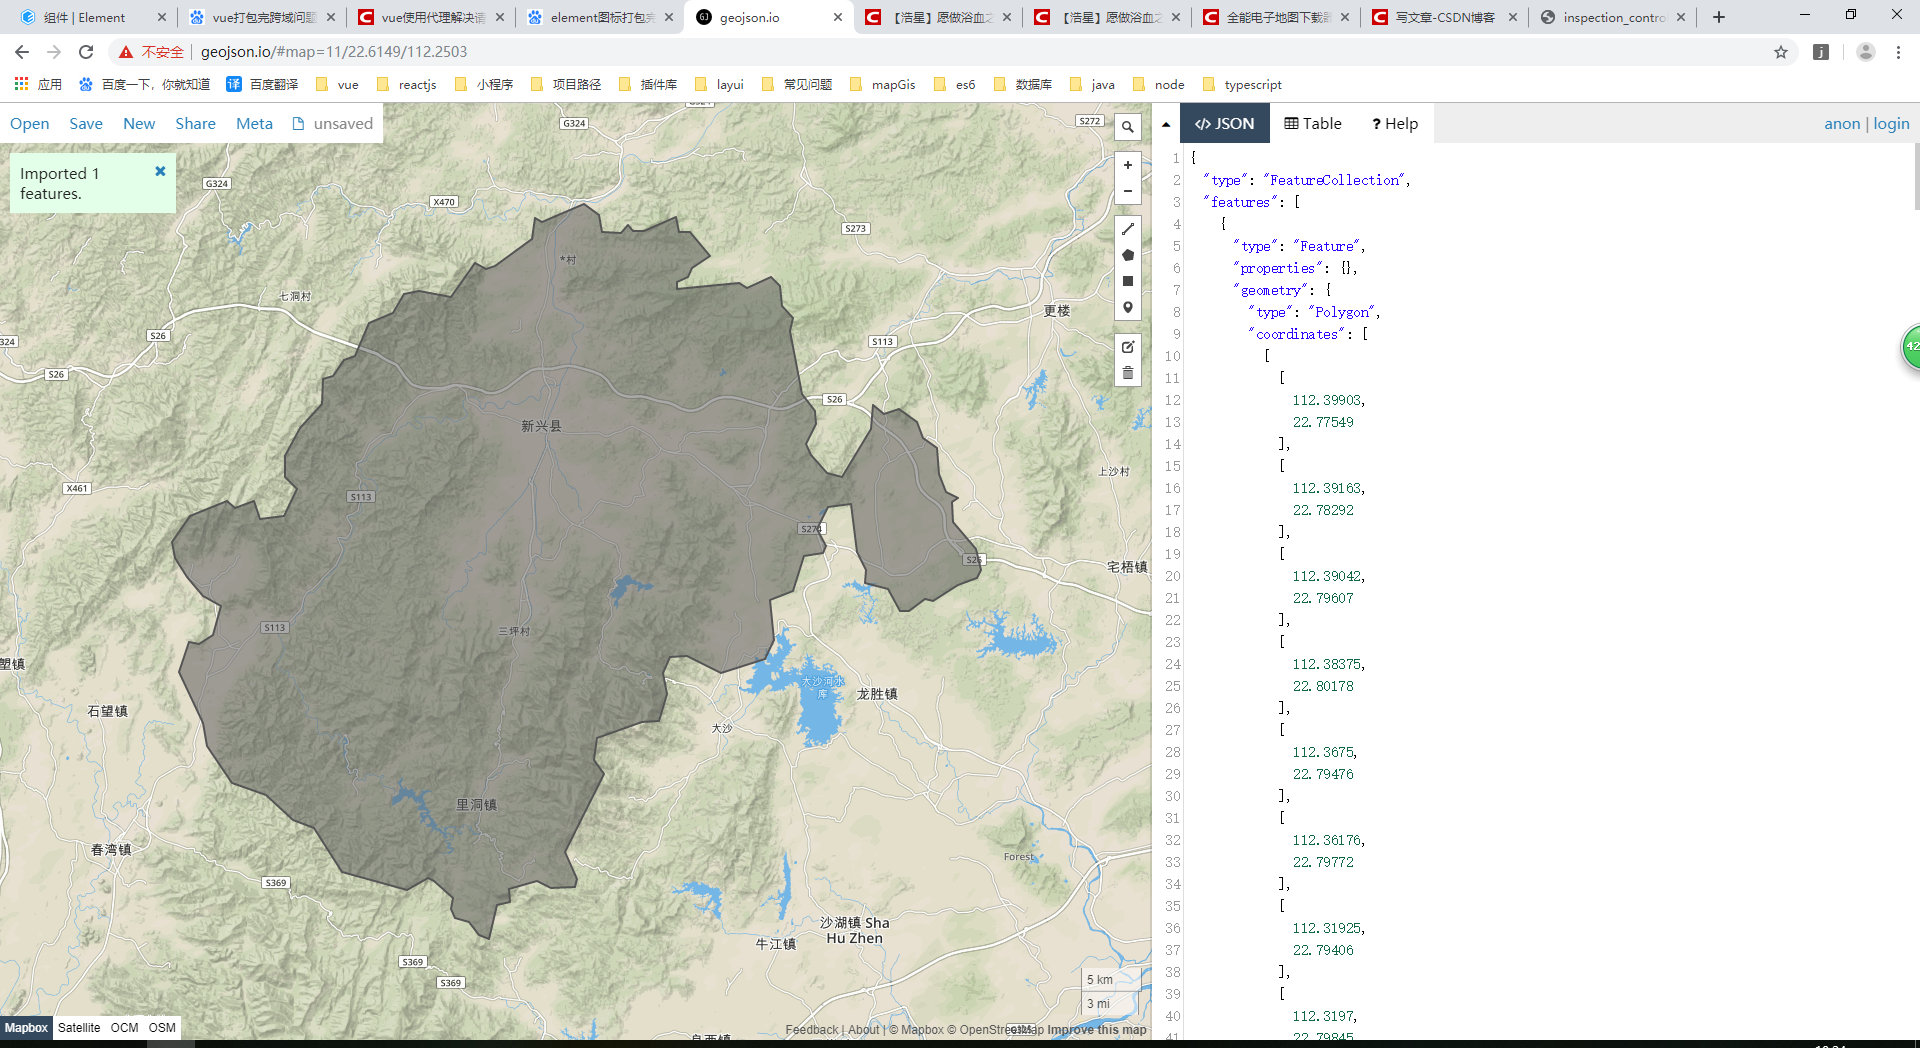Select the rectangle drawing tool

point(1127,280)
